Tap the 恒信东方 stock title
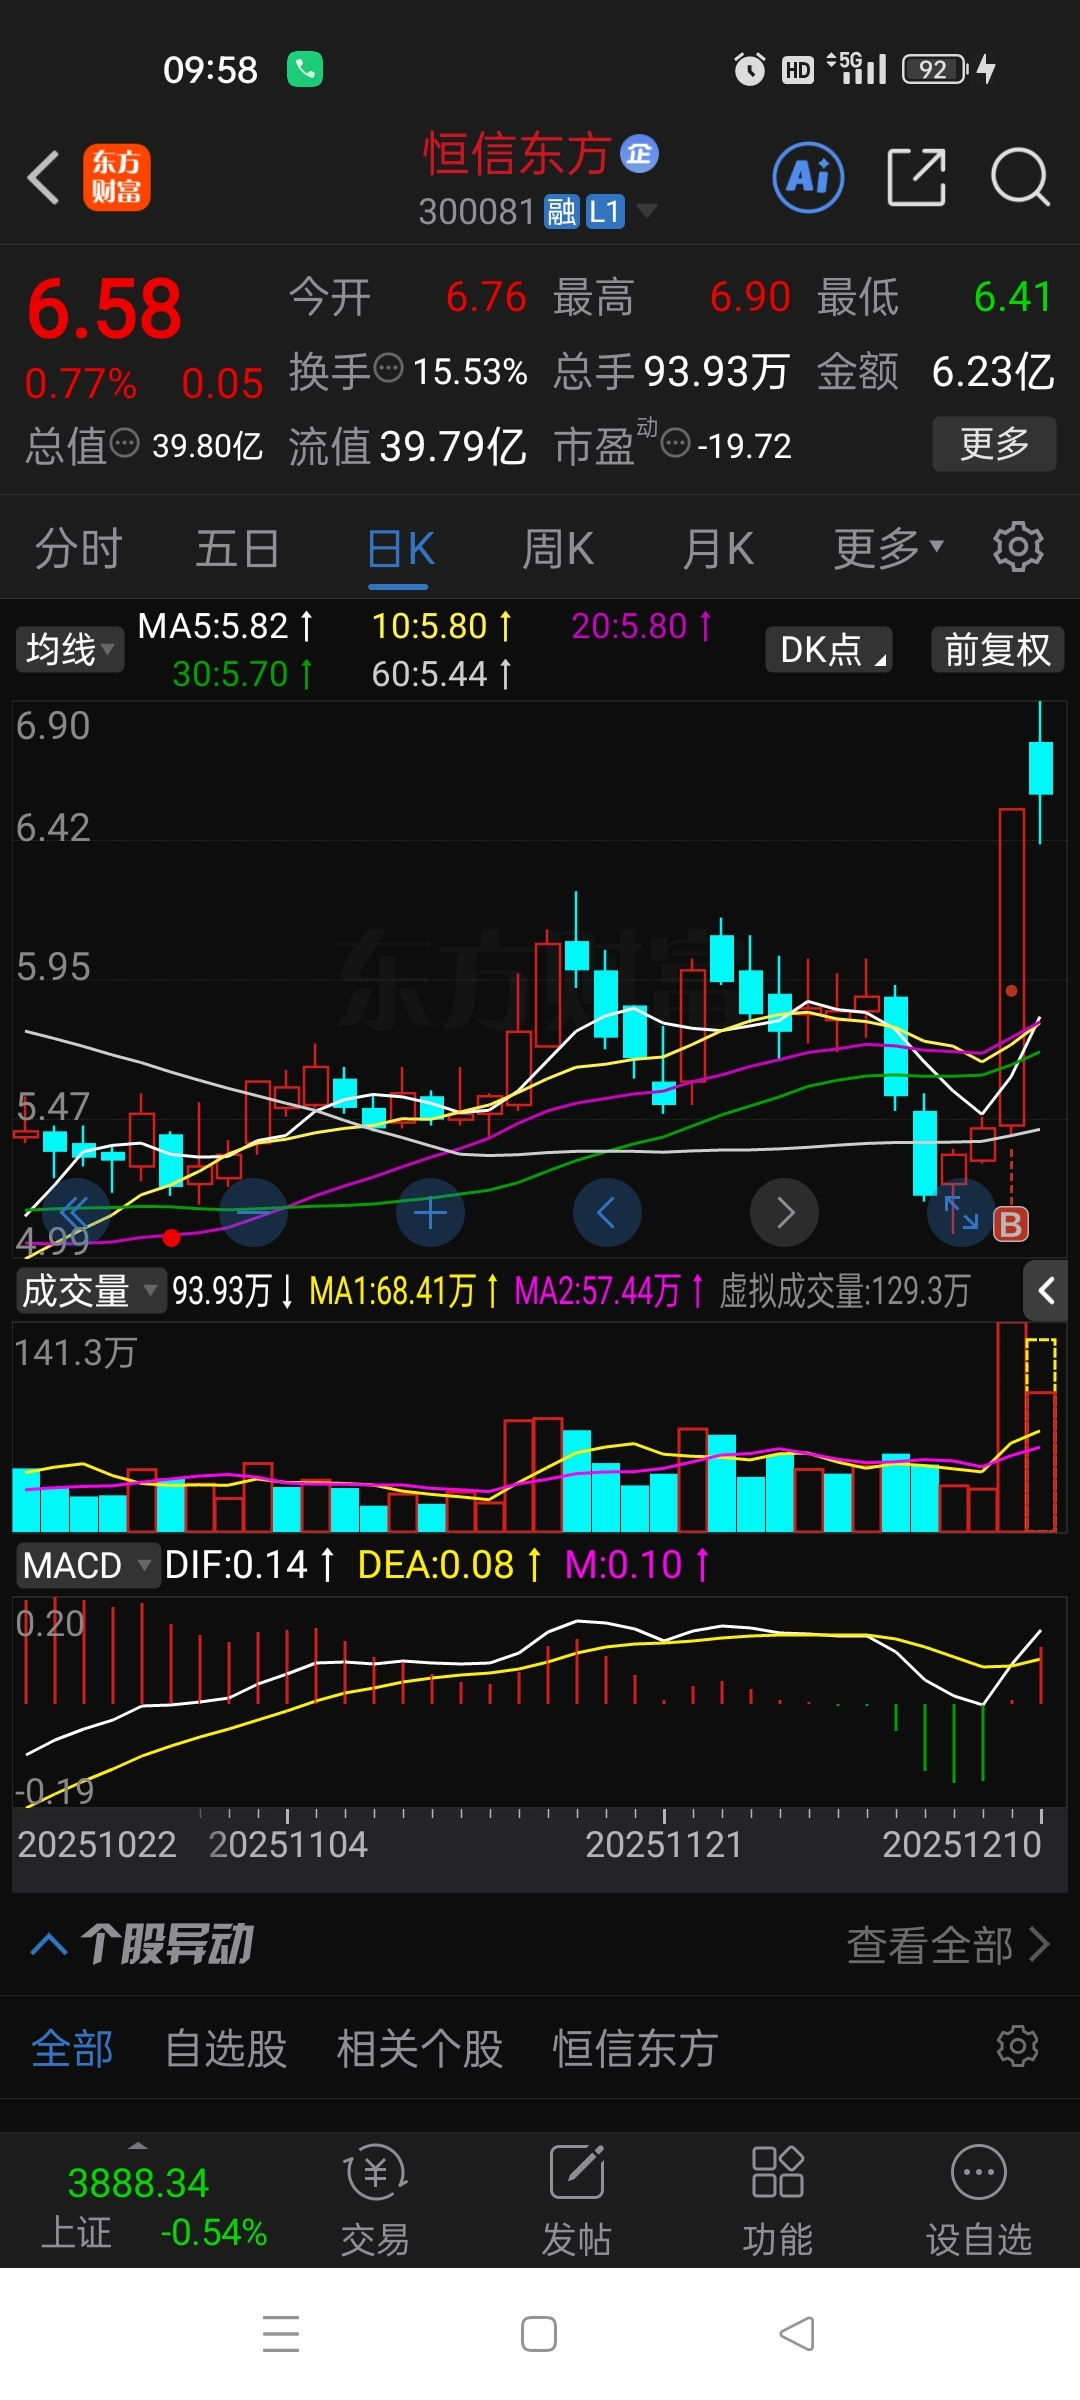Screen dimensions: 1080x2400 point(516,154)
